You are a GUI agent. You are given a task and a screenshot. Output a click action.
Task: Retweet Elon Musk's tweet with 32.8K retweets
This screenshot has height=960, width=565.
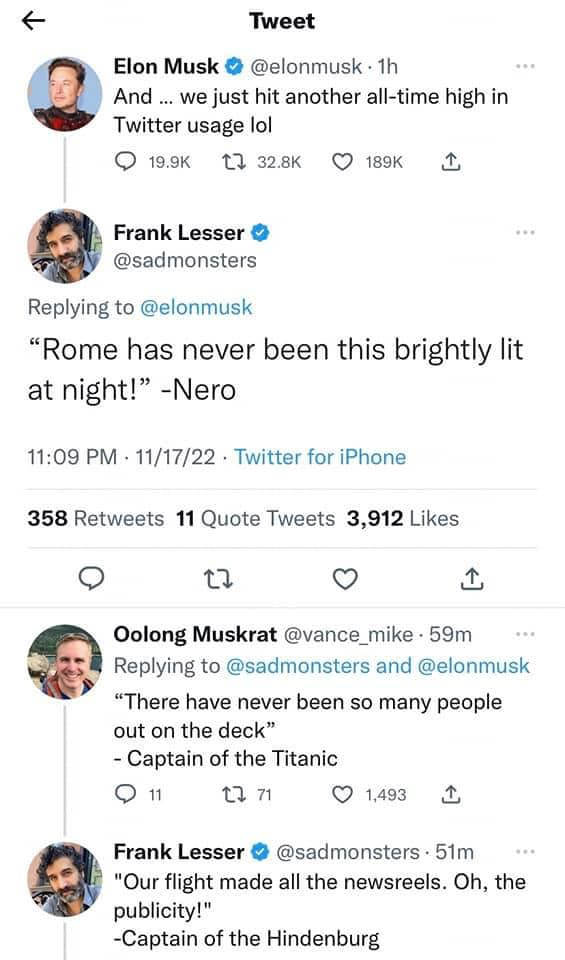(x=230, y=162)
